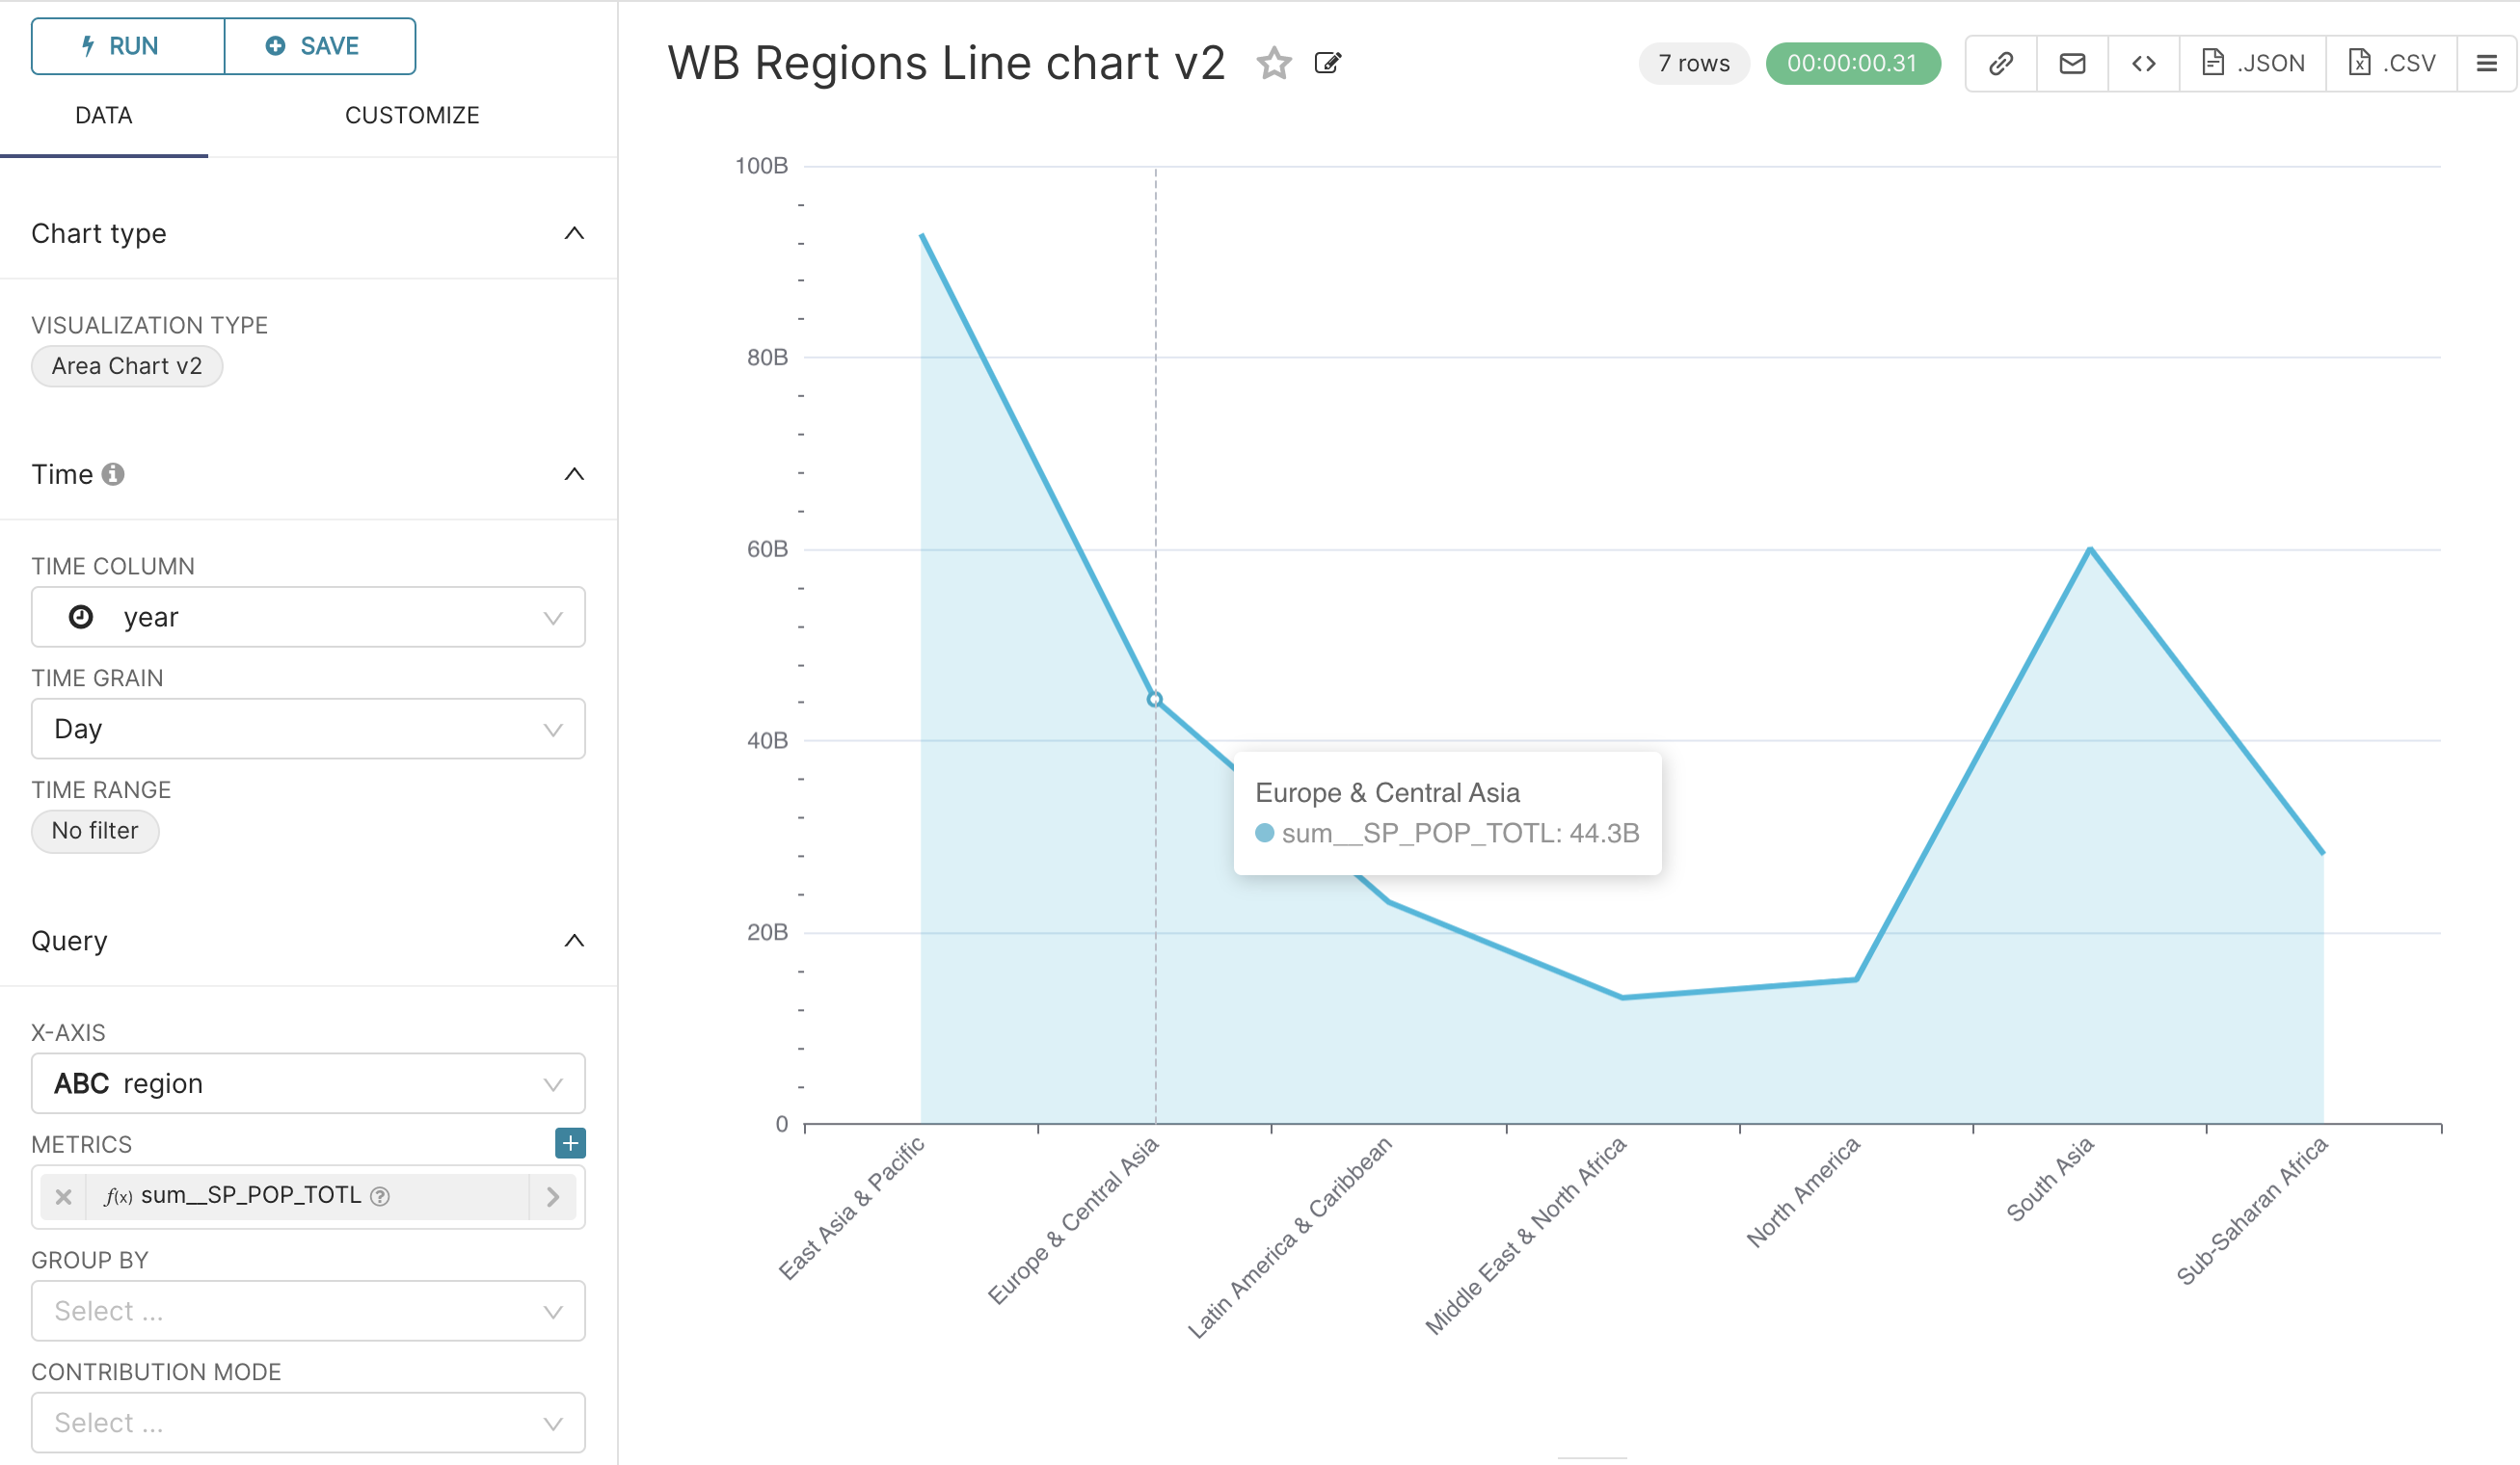Open the hamburger menu for more actions
Screen dimensions: 2520x1465
(x=2486, y=64)
